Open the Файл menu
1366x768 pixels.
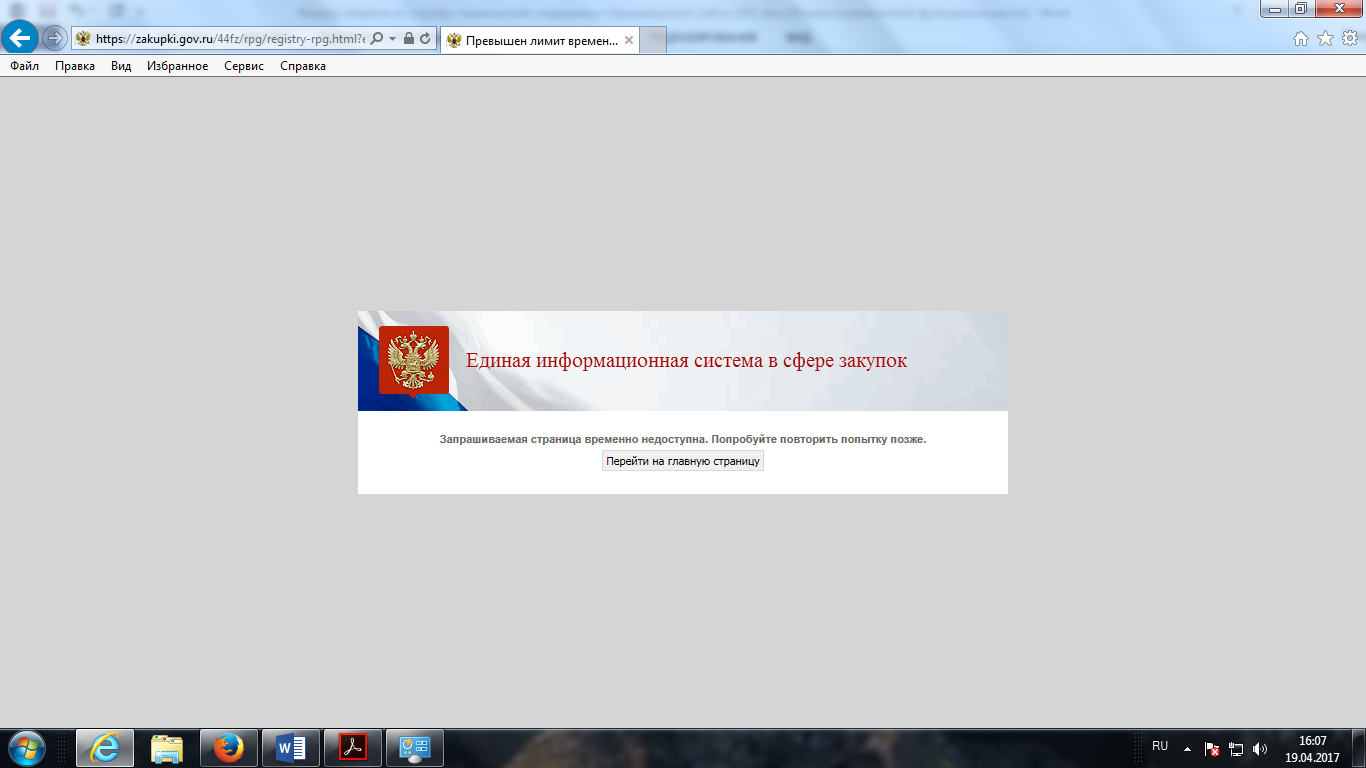tap(25, 66)
